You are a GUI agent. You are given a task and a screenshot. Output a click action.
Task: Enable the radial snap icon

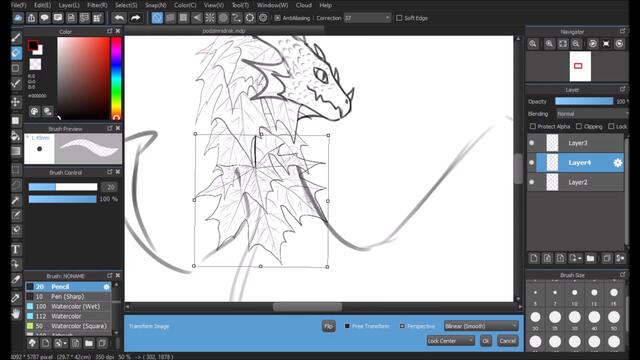point(210,18)
